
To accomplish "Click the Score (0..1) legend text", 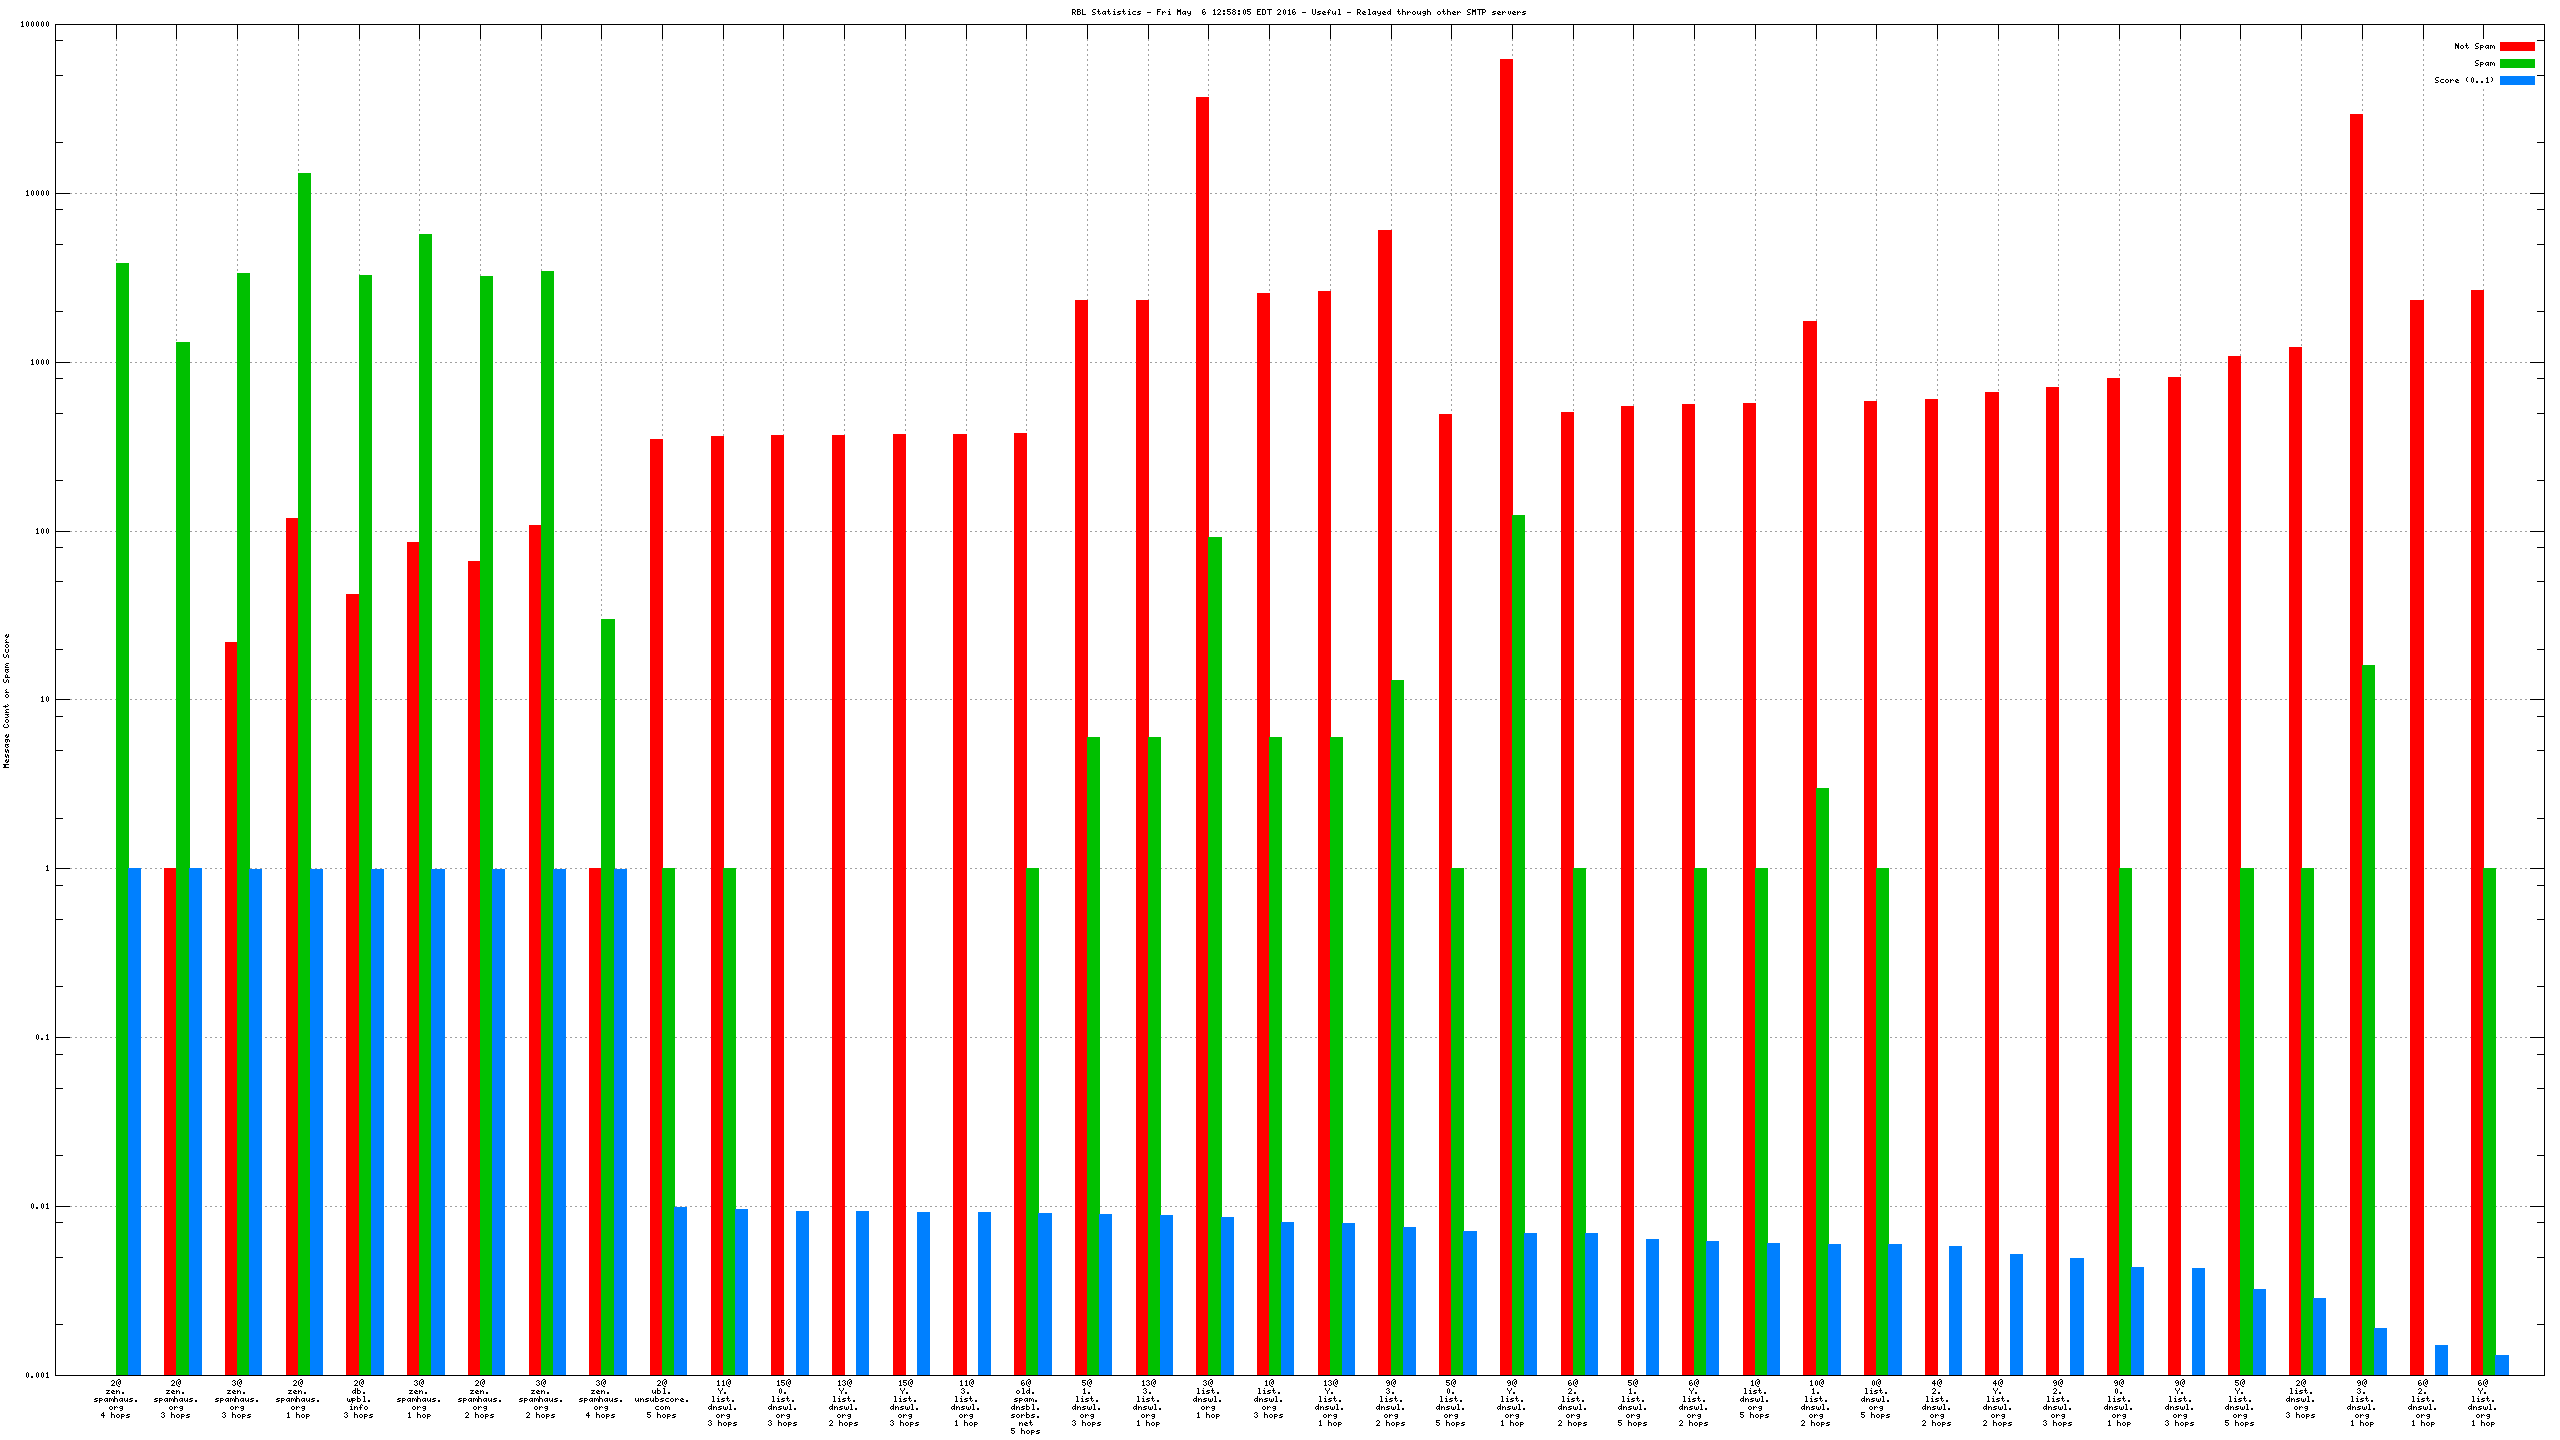I will click(2463, 80).
